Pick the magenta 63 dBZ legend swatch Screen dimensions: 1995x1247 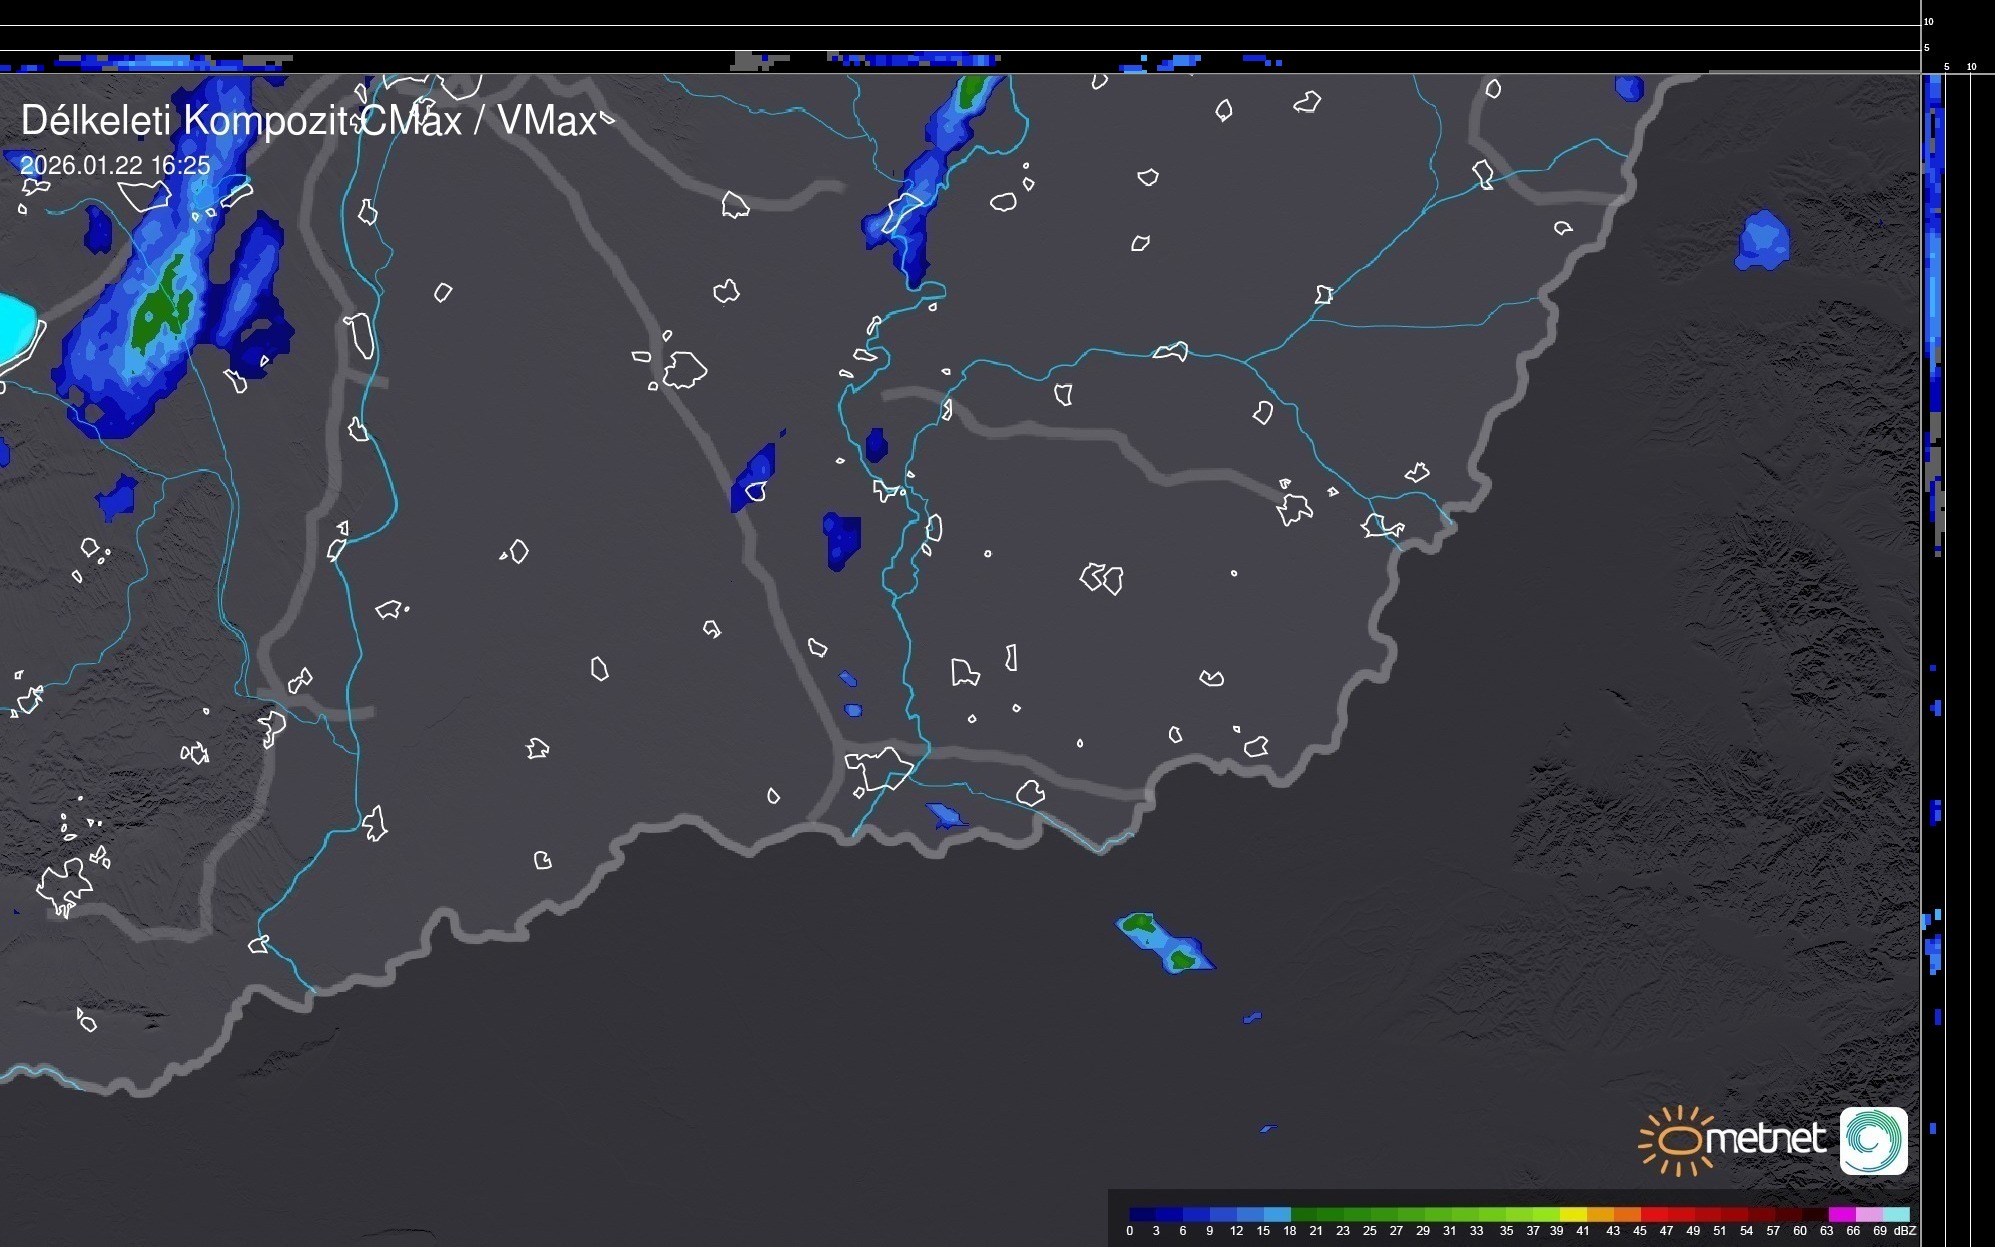1841,1215
